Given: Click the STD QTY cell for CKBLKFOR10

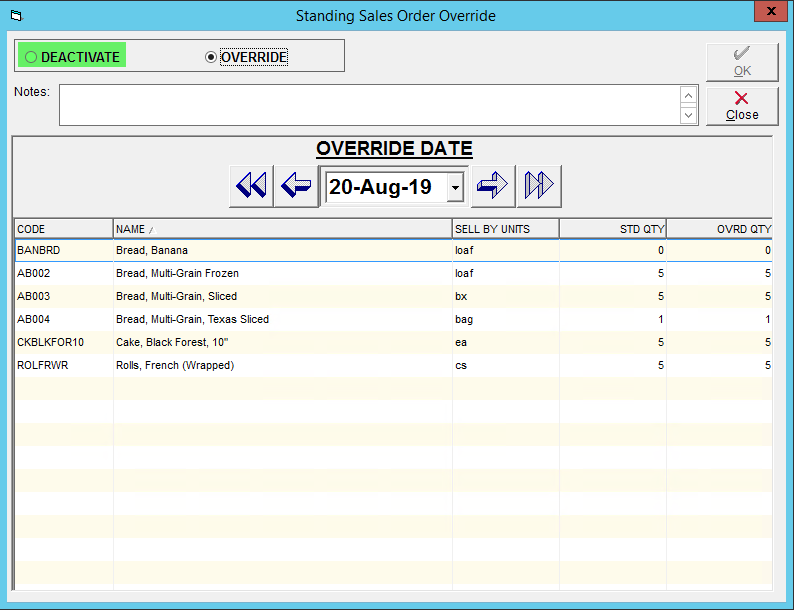Looking at the screenshot, I should point(613,342).
